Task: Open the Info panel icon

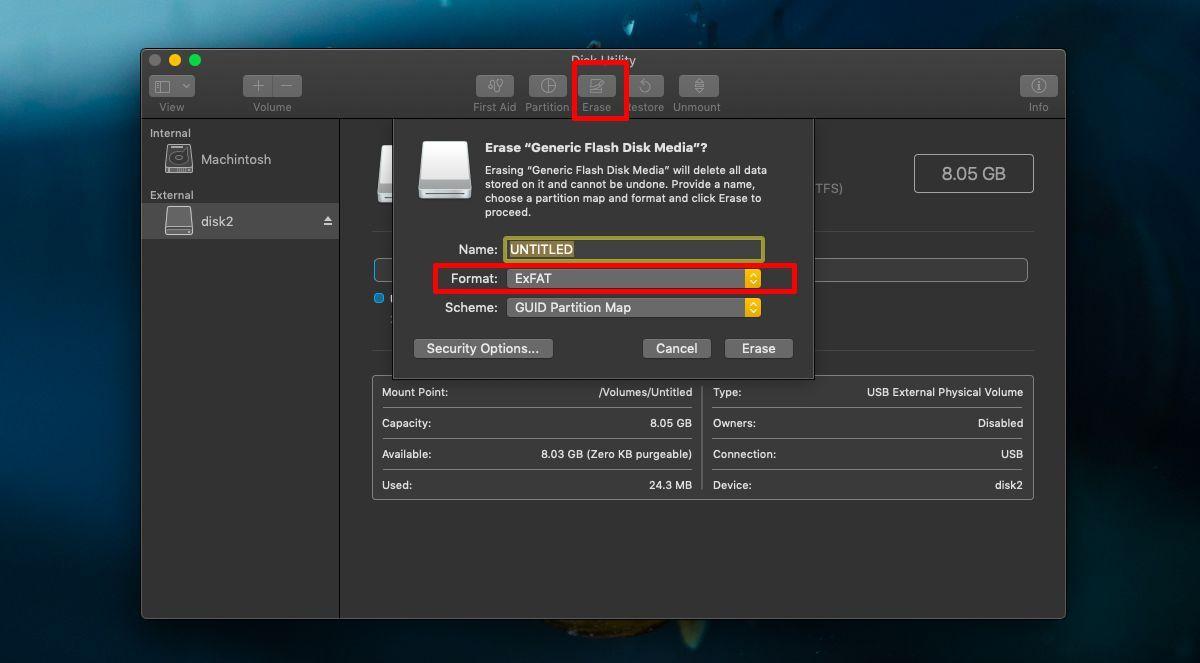Action: pos(1039,86)
